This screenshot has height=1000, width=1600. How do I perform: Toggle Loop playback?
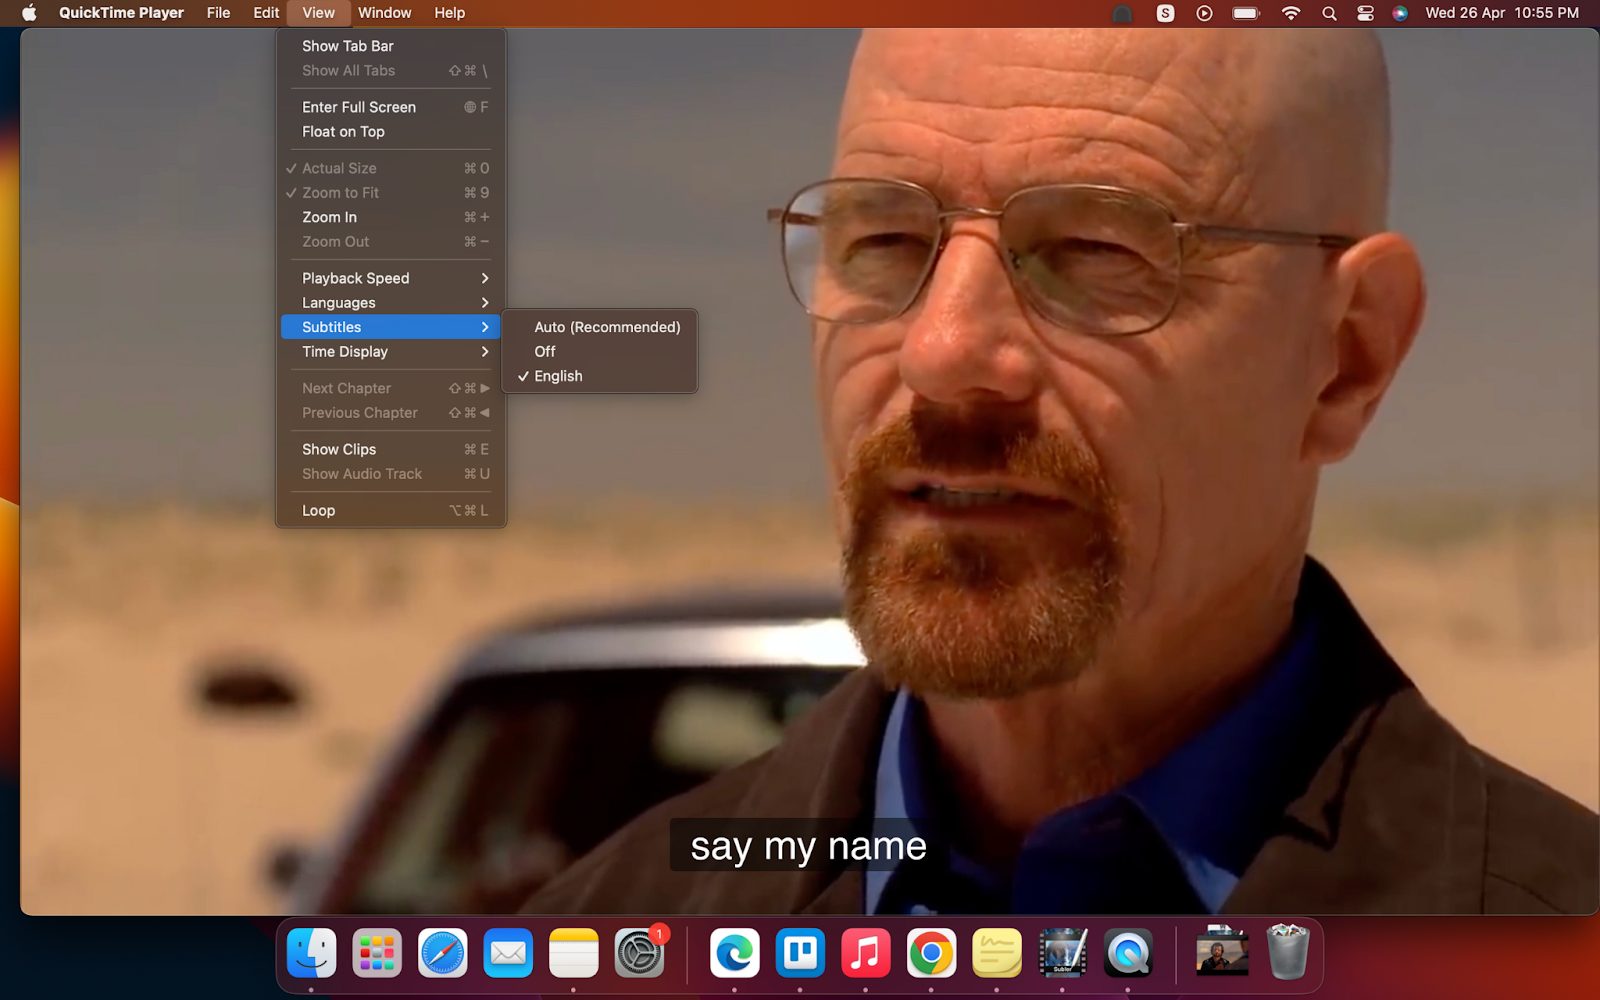[391, 510]
